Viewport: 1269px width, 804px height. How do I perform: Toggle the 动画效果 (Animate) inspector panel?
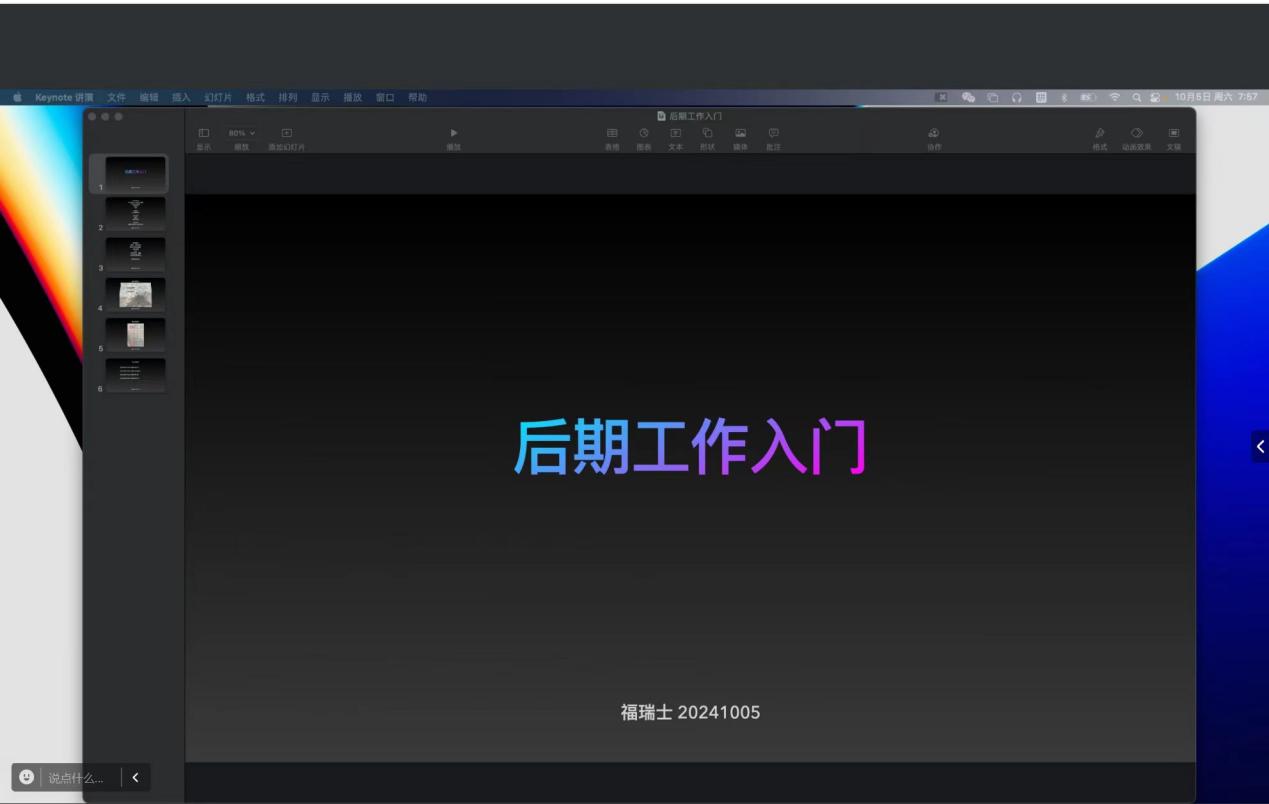point(1136,134)
